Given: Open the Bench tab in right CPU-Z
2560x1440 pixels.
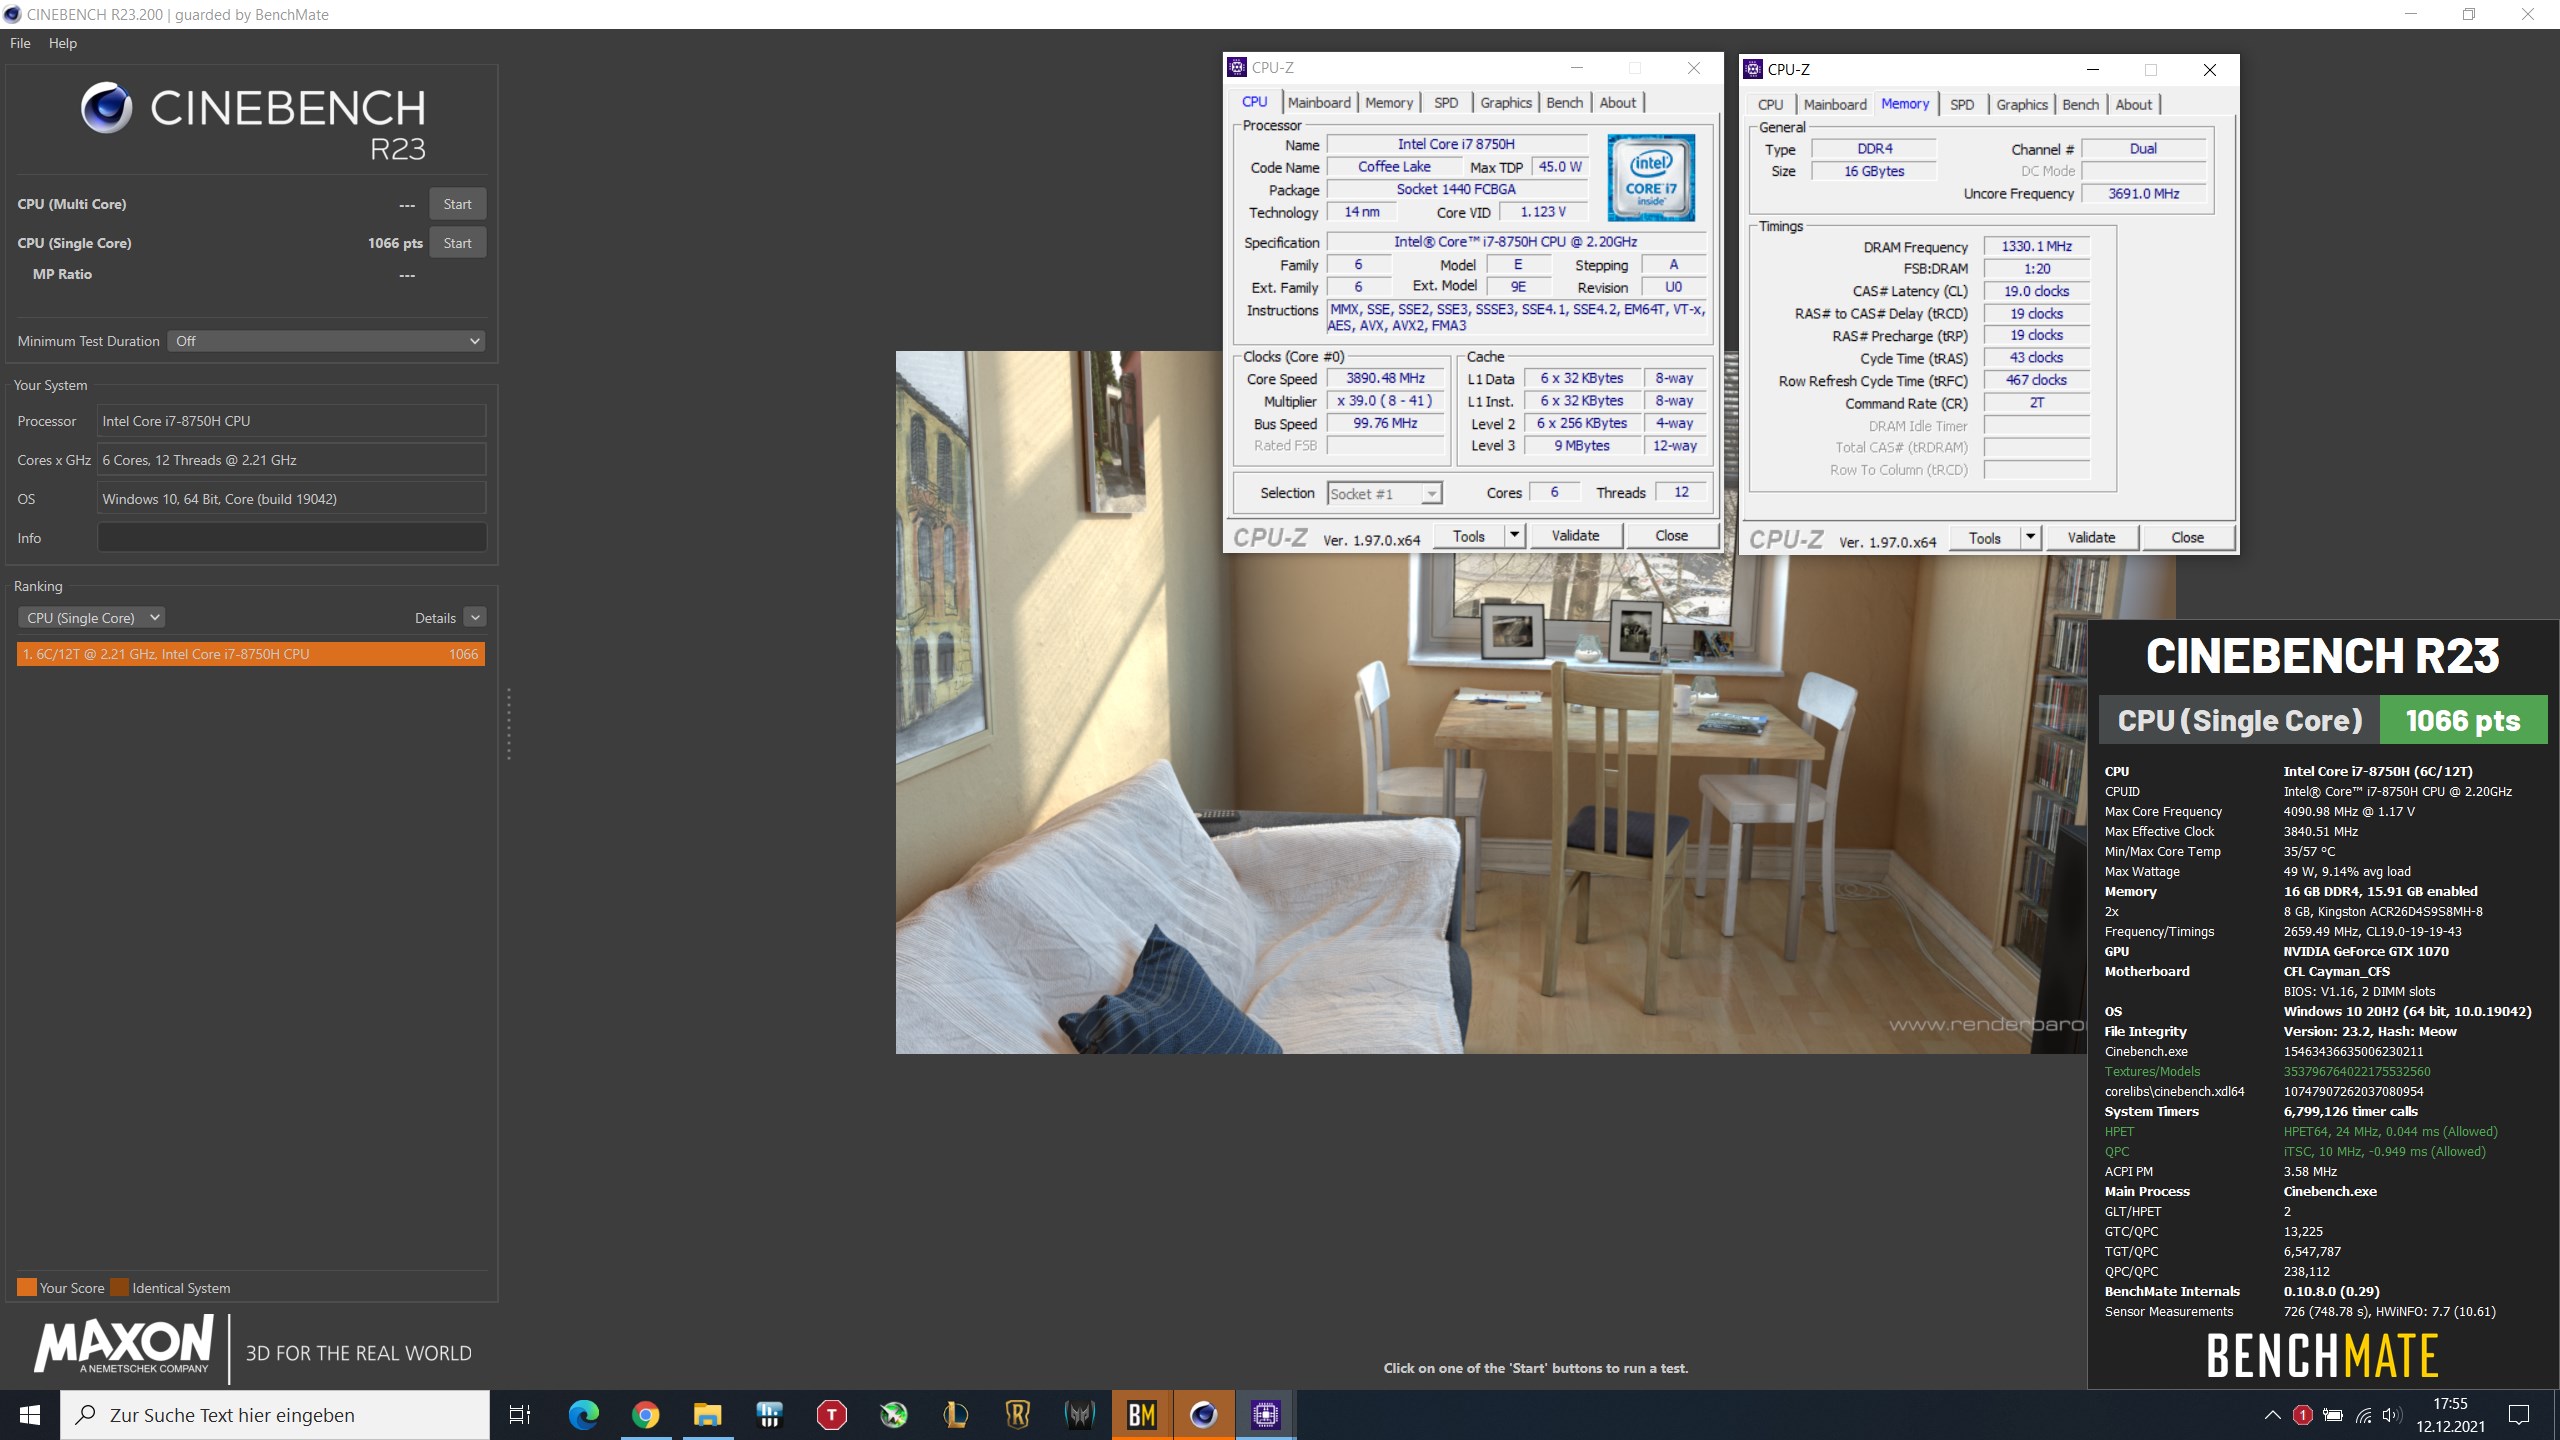Looking at the screenshot, I should click(x=2080, y=104).
